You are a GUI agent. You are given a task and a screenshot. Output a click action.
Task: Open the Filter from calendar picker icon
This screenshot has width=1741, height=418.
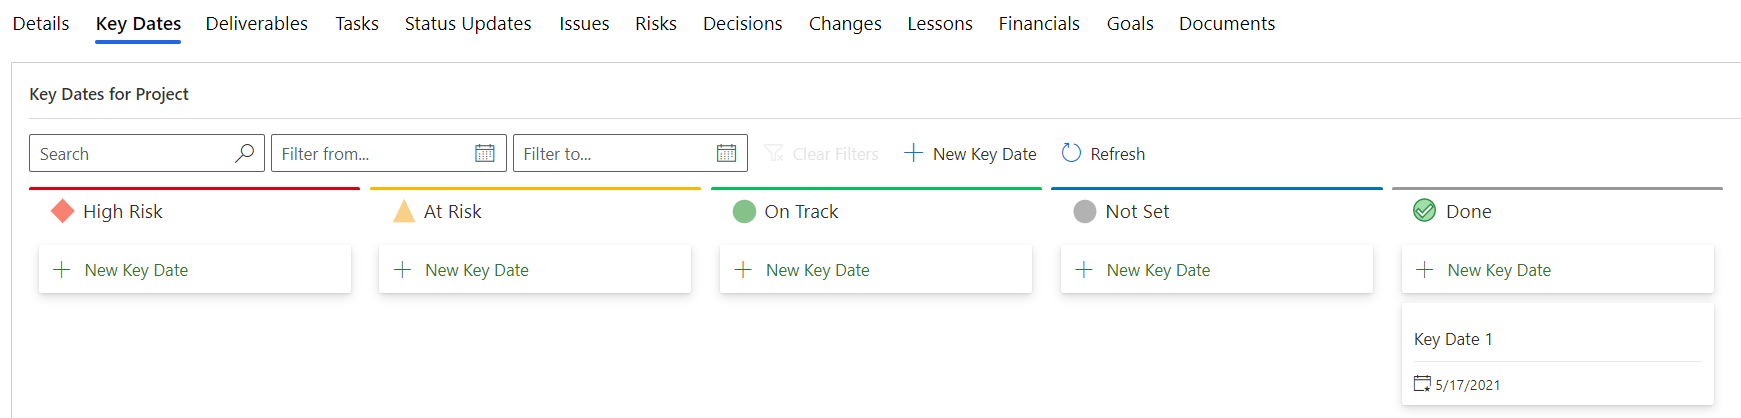(485, 153)
